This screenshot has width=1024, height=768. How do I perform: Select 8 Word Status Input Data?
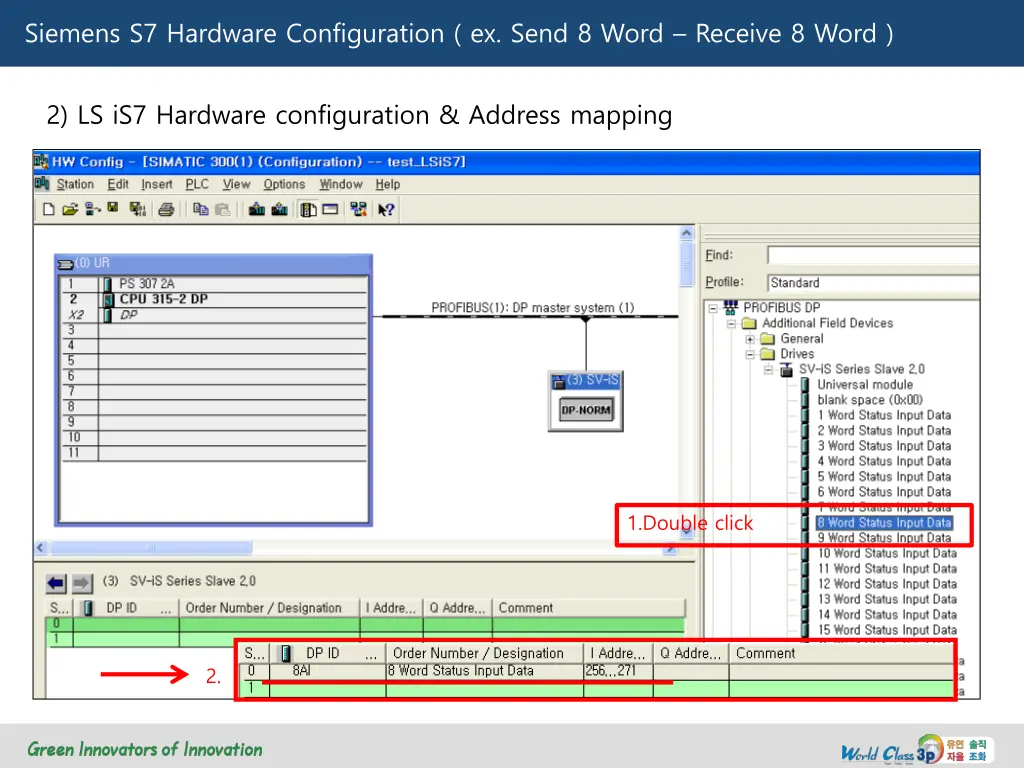[884, 522]
